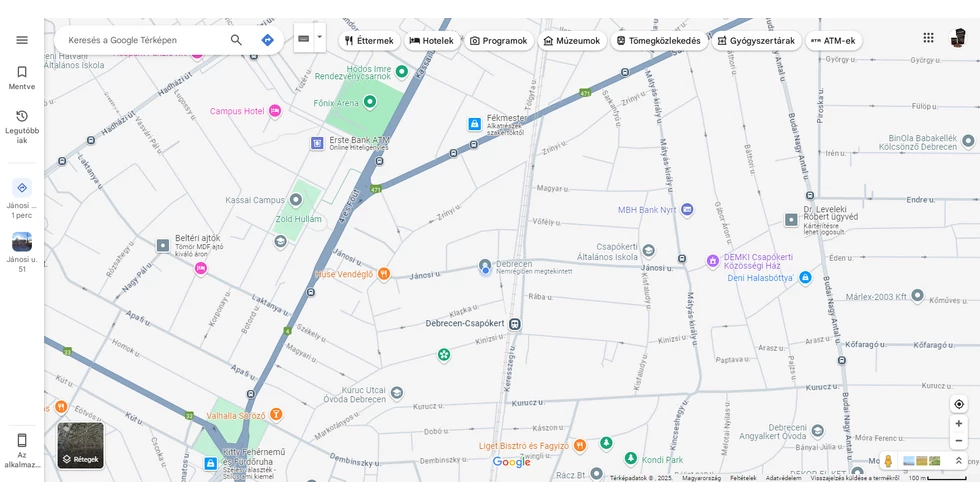
Task: Select the Márlex-2003 Kft. marker
Action: tap(917, 295)
